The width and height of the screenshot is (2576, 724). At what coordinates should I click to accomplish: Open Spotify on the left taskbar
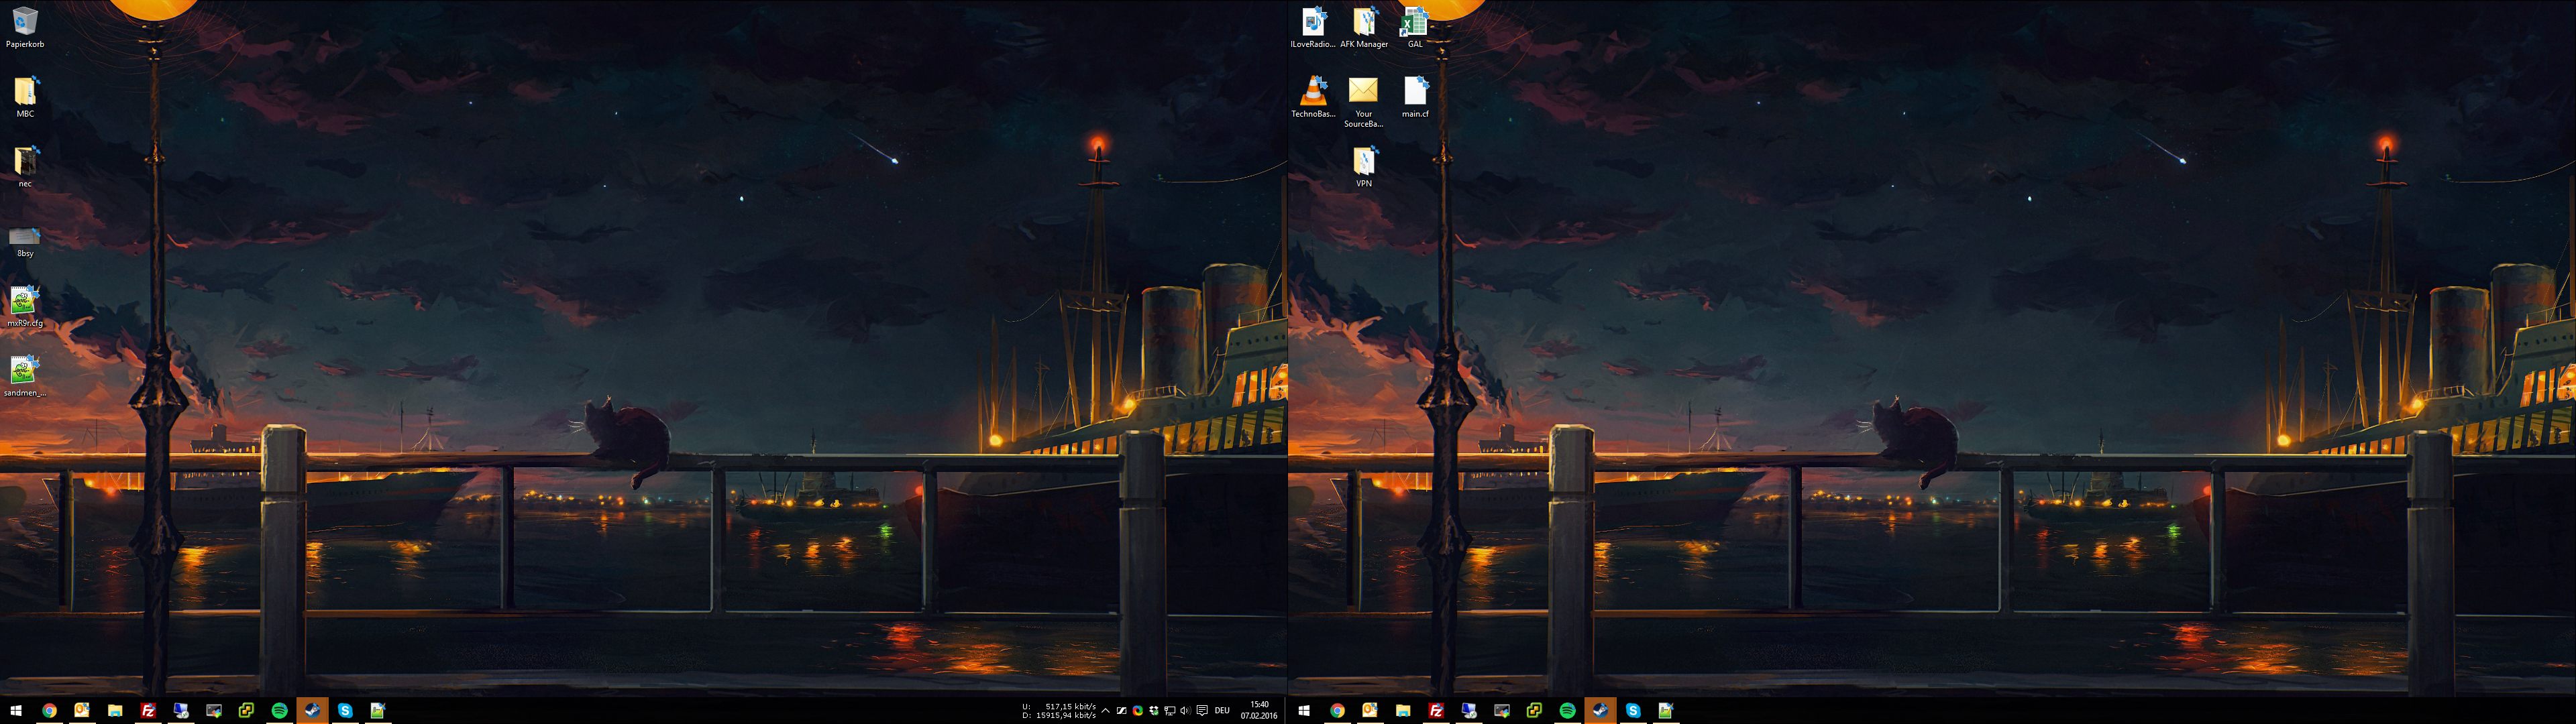pyautogui.click(x=279, y=710)
